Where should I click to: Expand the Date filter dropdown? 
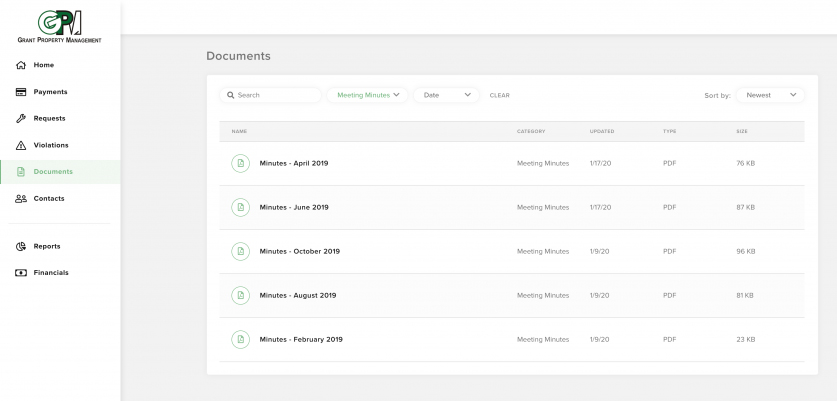[x=446, y=95]
